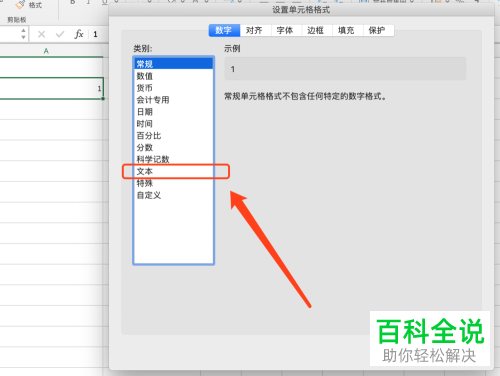Choose the 货币 category
This screenshot has width=500, height=376.
click(173, 88)
